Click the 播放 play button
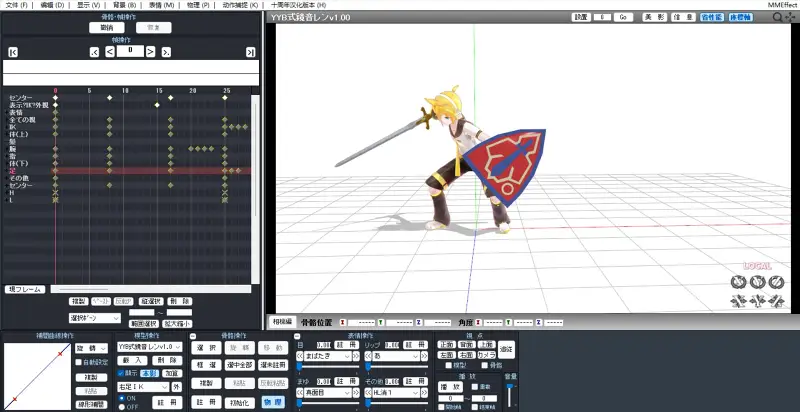Screen dimensions: 800x412 [x=450, y=387]
